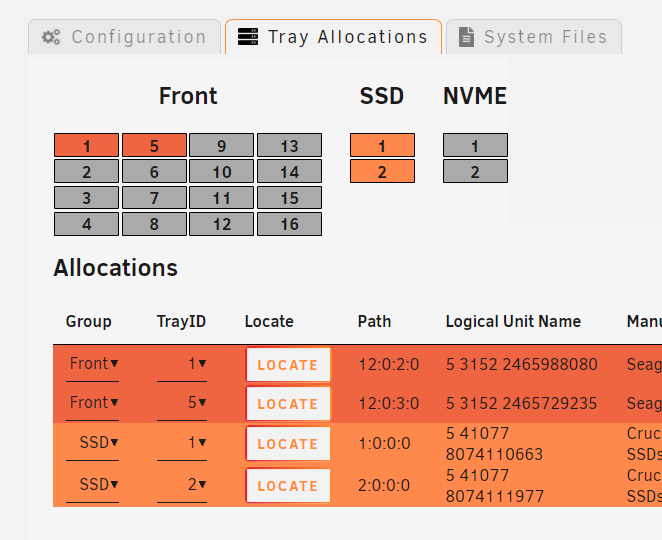Click path value 12:0:2:0

tap(389, 364)
